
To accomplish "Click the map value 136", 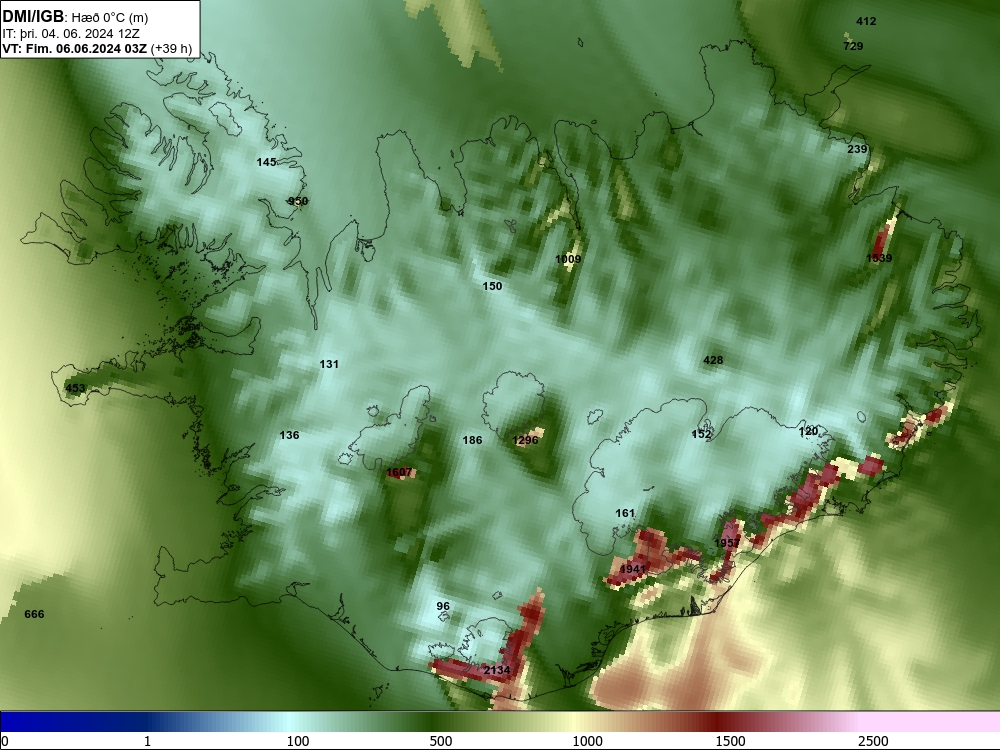I will tap(290, 435).
